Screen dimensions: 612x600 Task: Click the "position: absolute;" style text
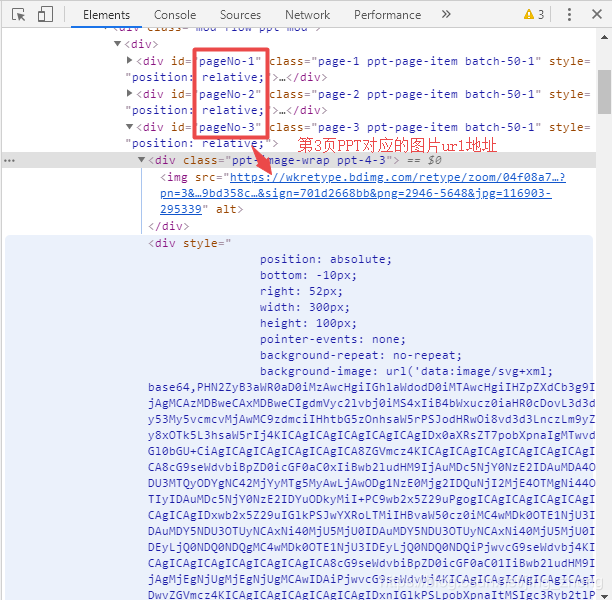pos(326,259)
